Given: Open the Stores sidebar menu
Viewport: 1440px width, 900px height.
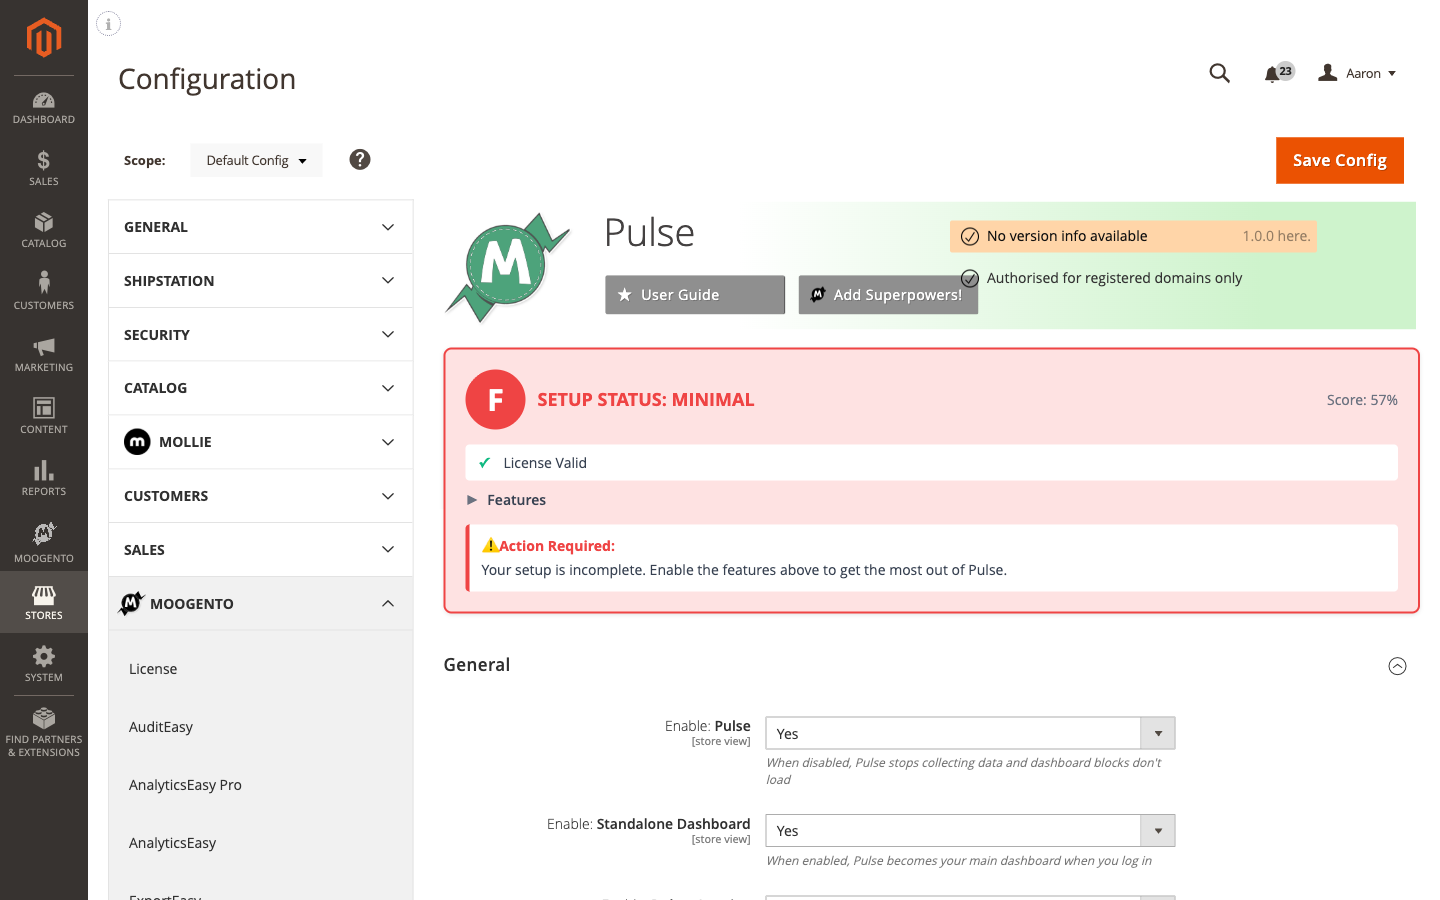Looking at the screenshot, I should click(x=44, y=603).
